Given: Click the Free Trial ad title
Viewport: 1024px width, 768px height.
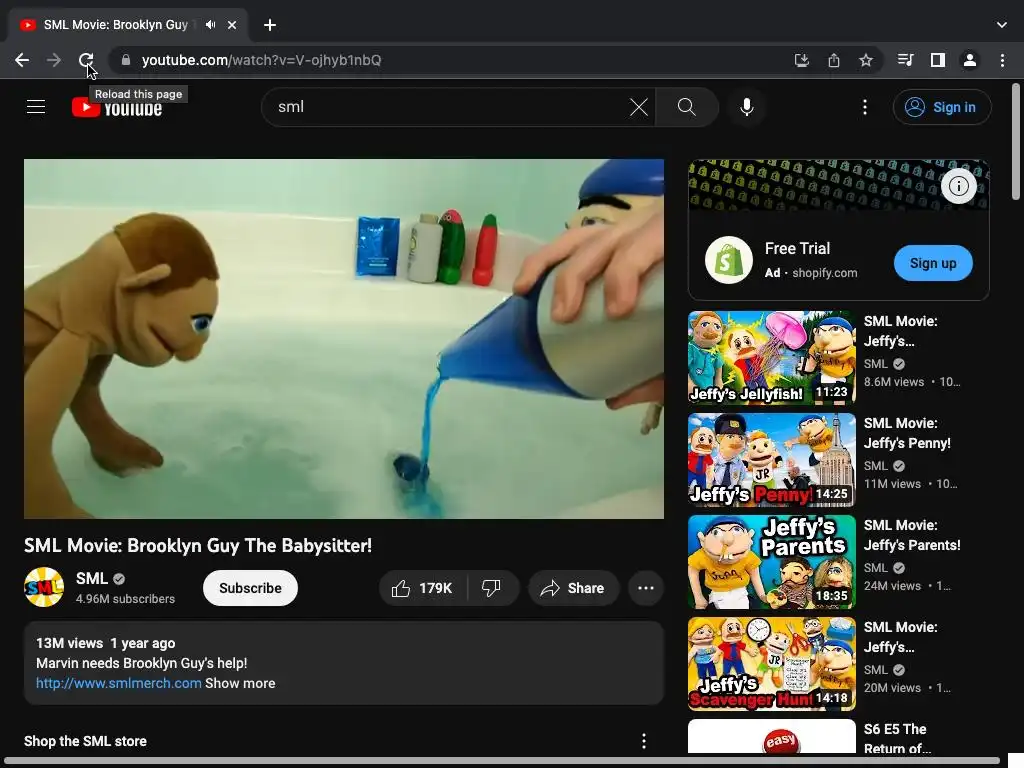Looking at the screenshot, I should tap(797, 248).
